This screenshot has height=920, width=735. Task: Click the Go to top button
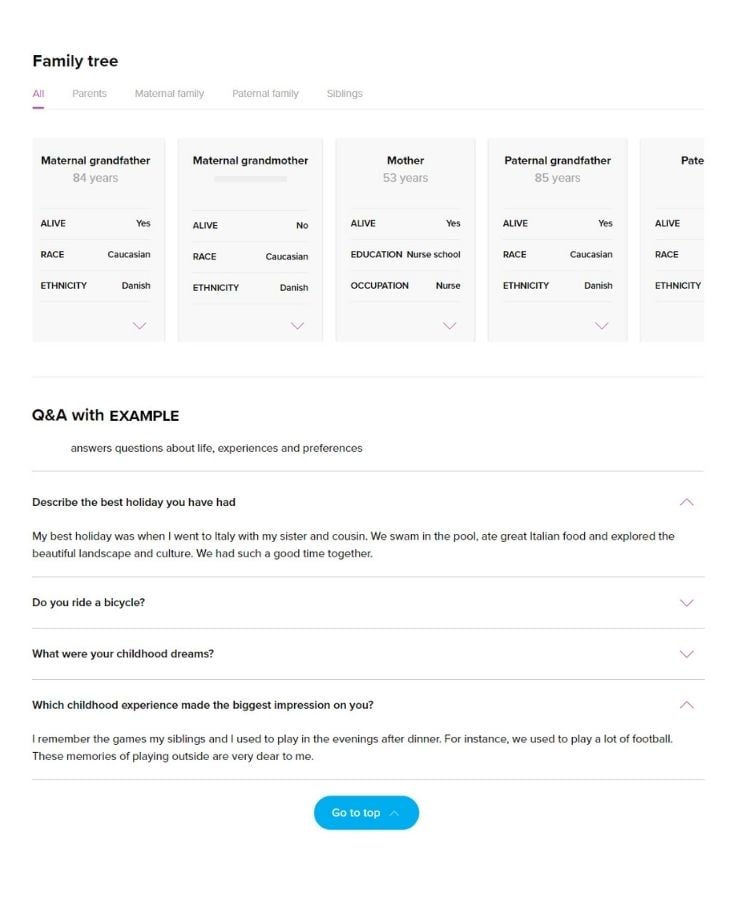(366, 812)
